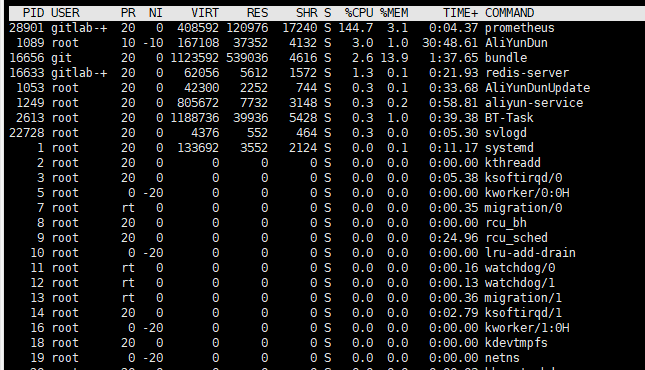Click the PID column header

33,13
